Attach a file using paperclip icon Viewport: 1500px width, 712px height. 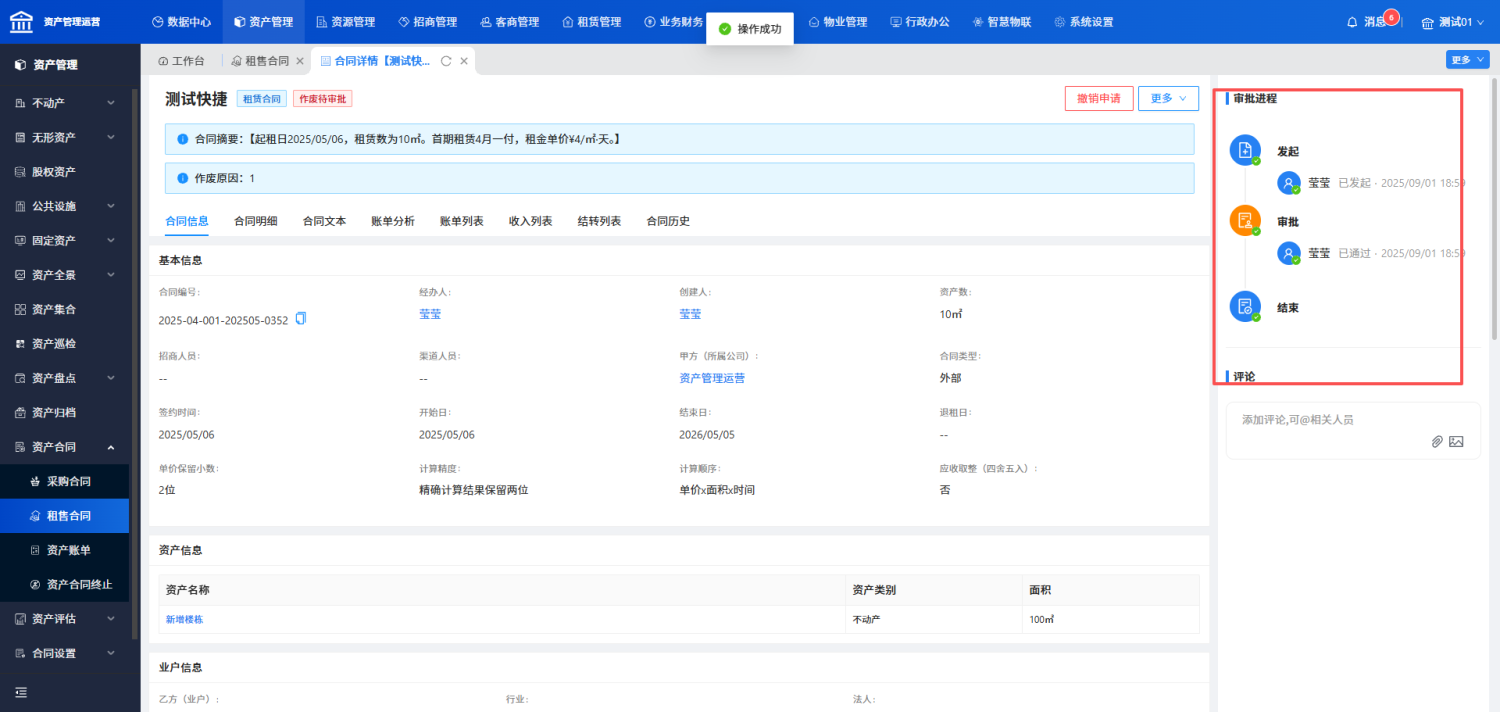(1437, 441)
